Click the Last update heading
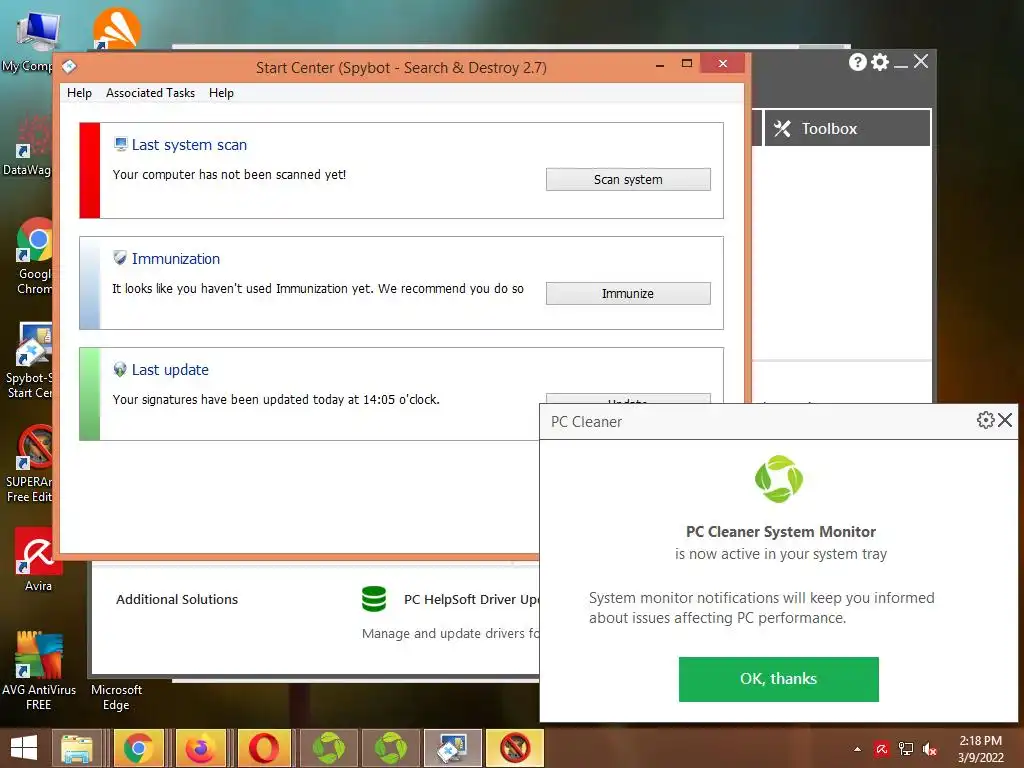Screen dimensions: 1024x768 point(170,370)
